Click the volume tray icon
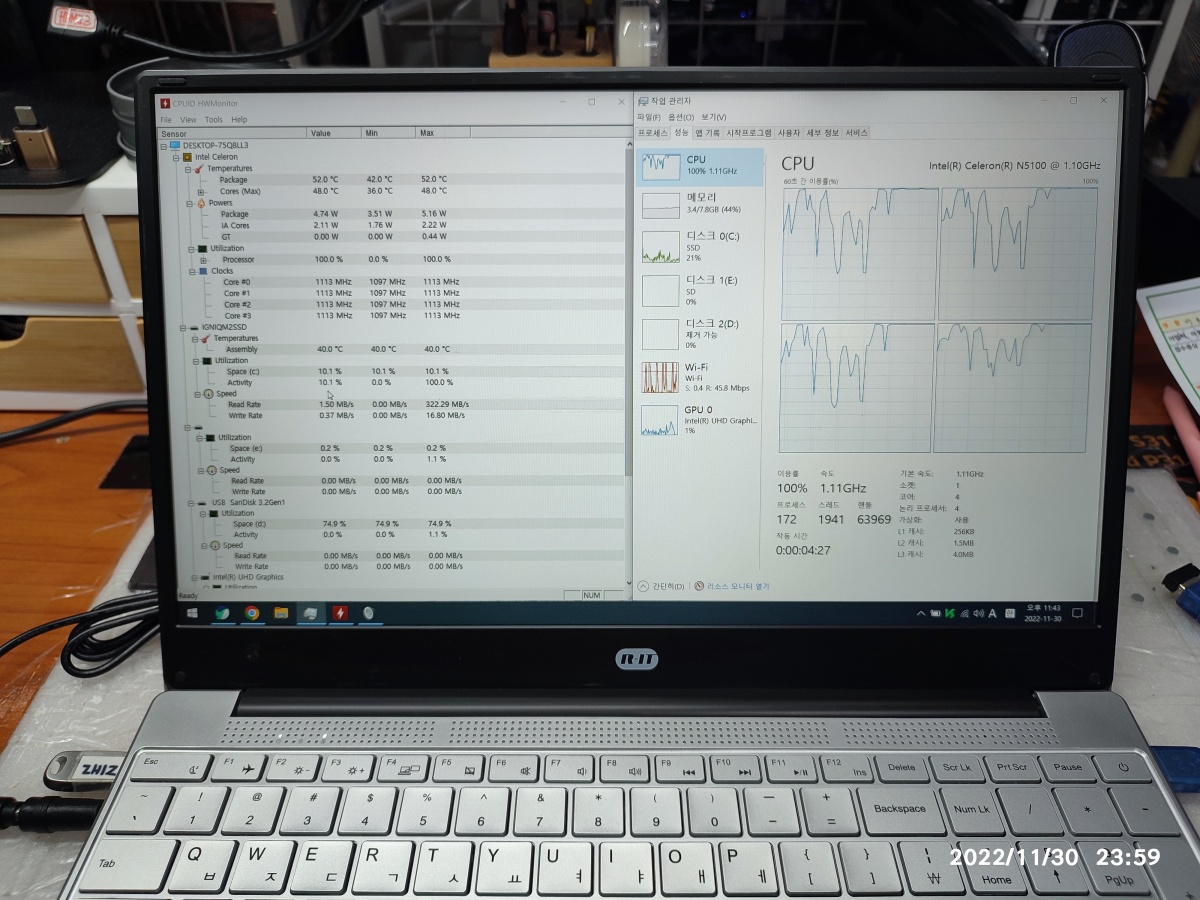Screen dimensions: 1200x900 tap(977, 613)
